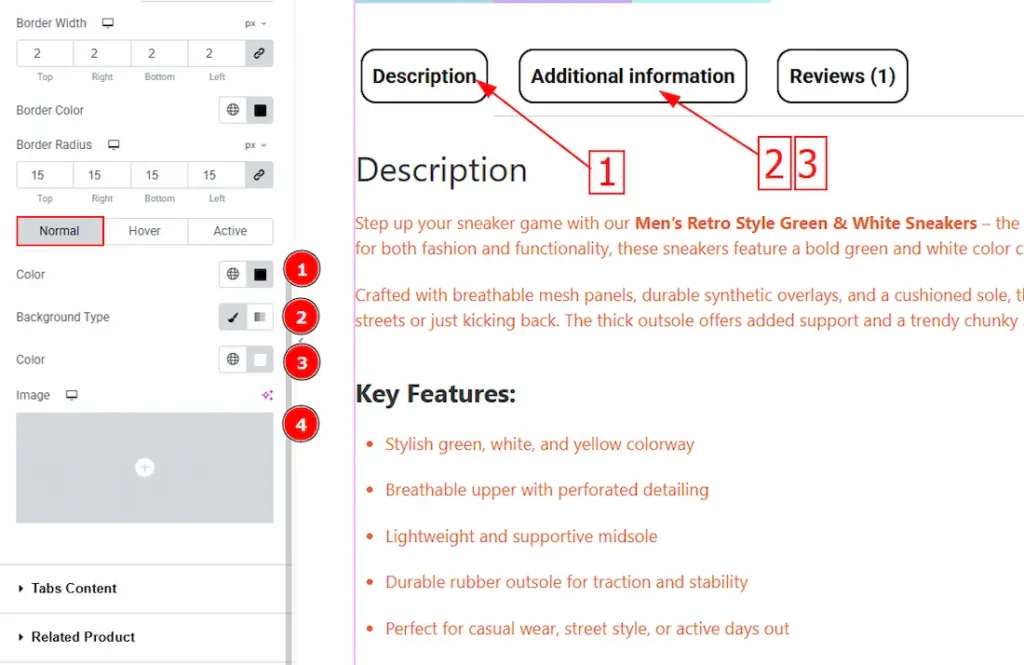
Task: Click the Reviews (1) tab button
Action: point(842,76)
